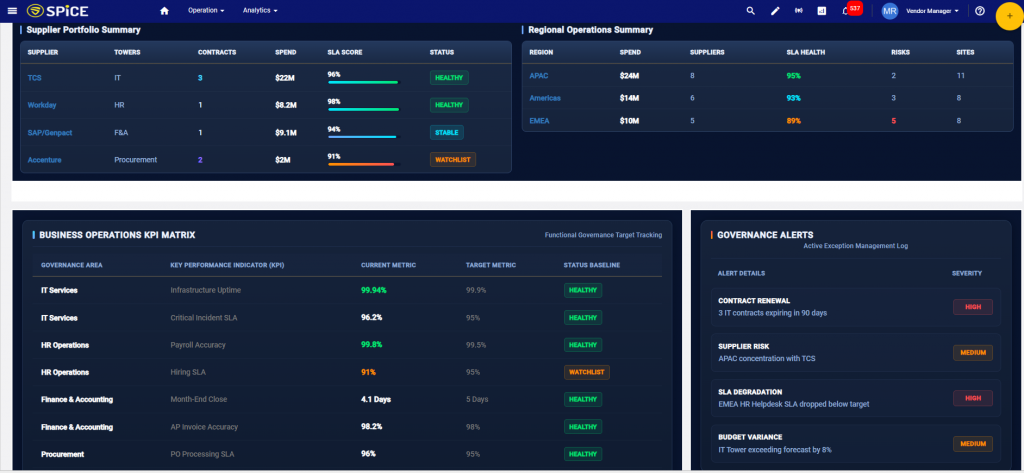Open the help question mark icon
The width and height of the screenshot is (1024, 473).
pos(980,10)
